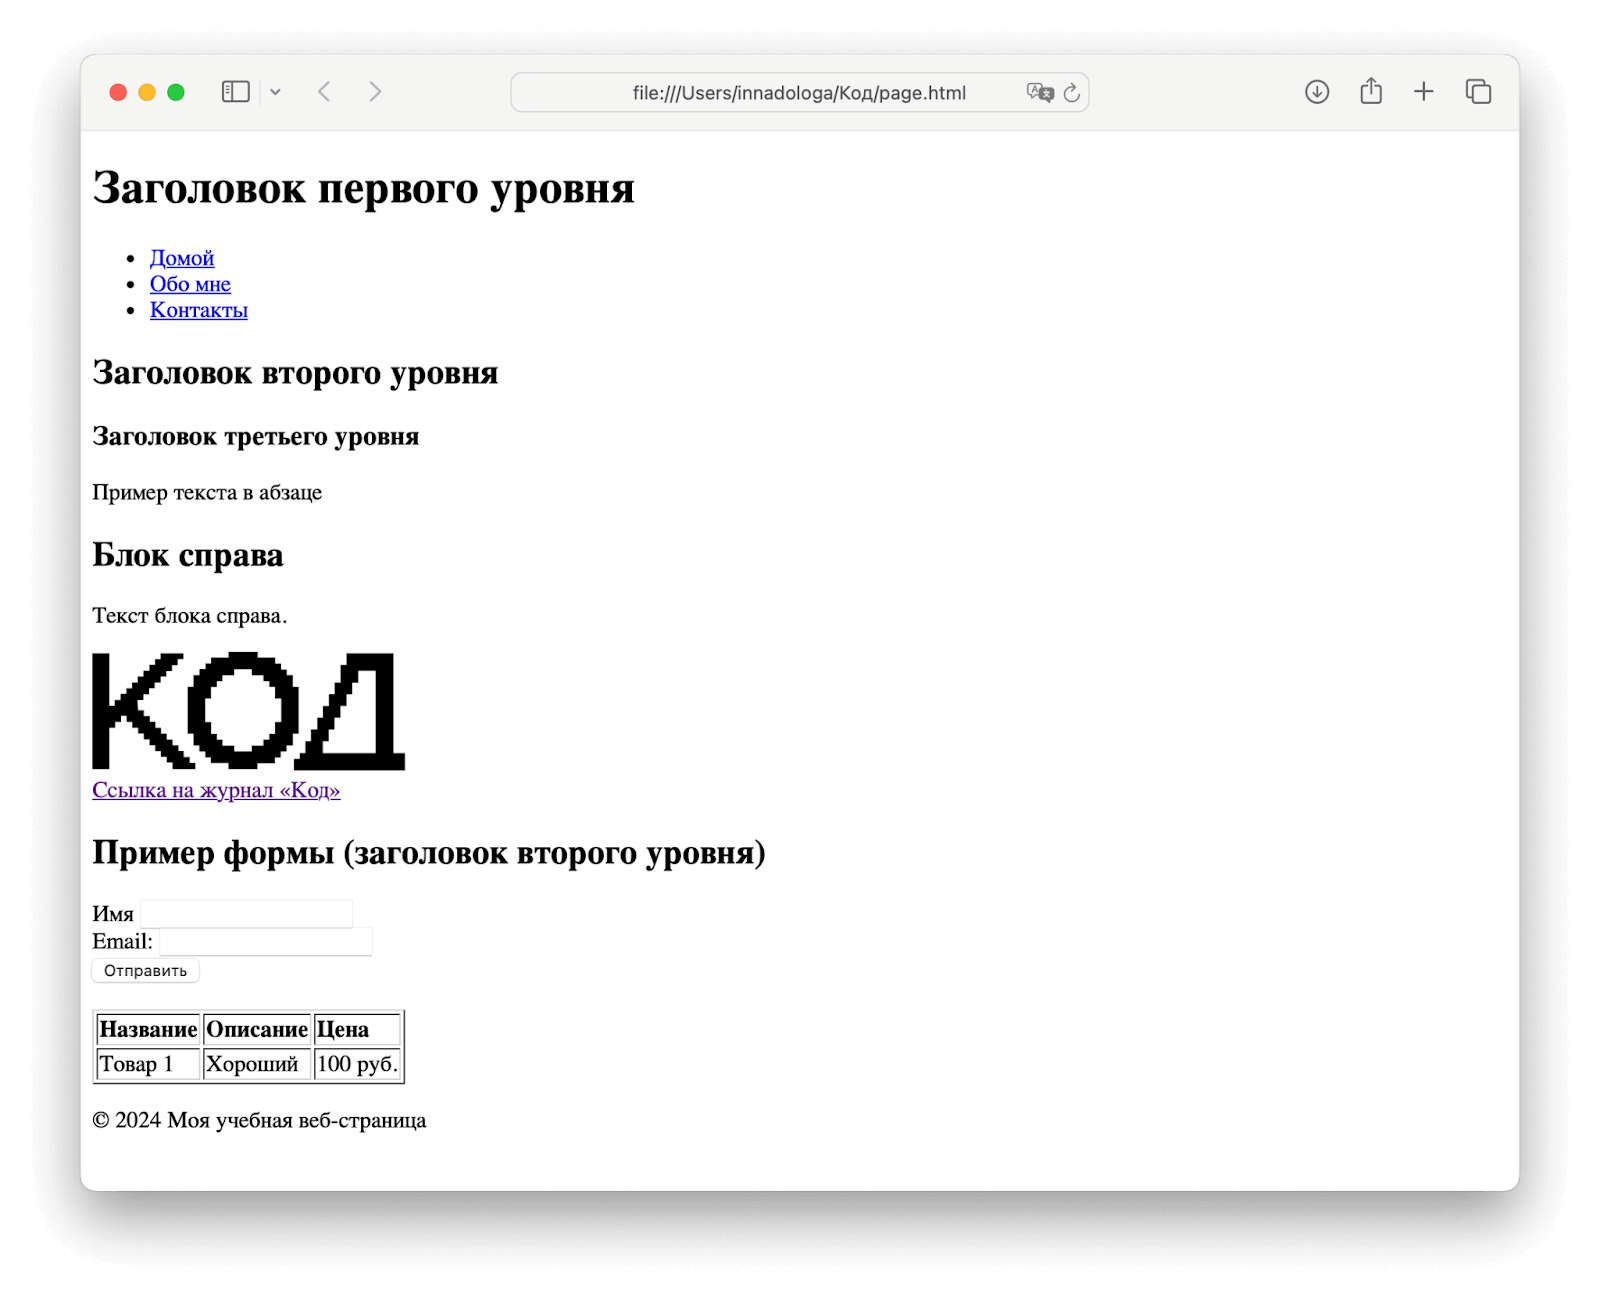1600x1298 pixels.
Task: Click the green fullscreen button
Action: (176, 92)
